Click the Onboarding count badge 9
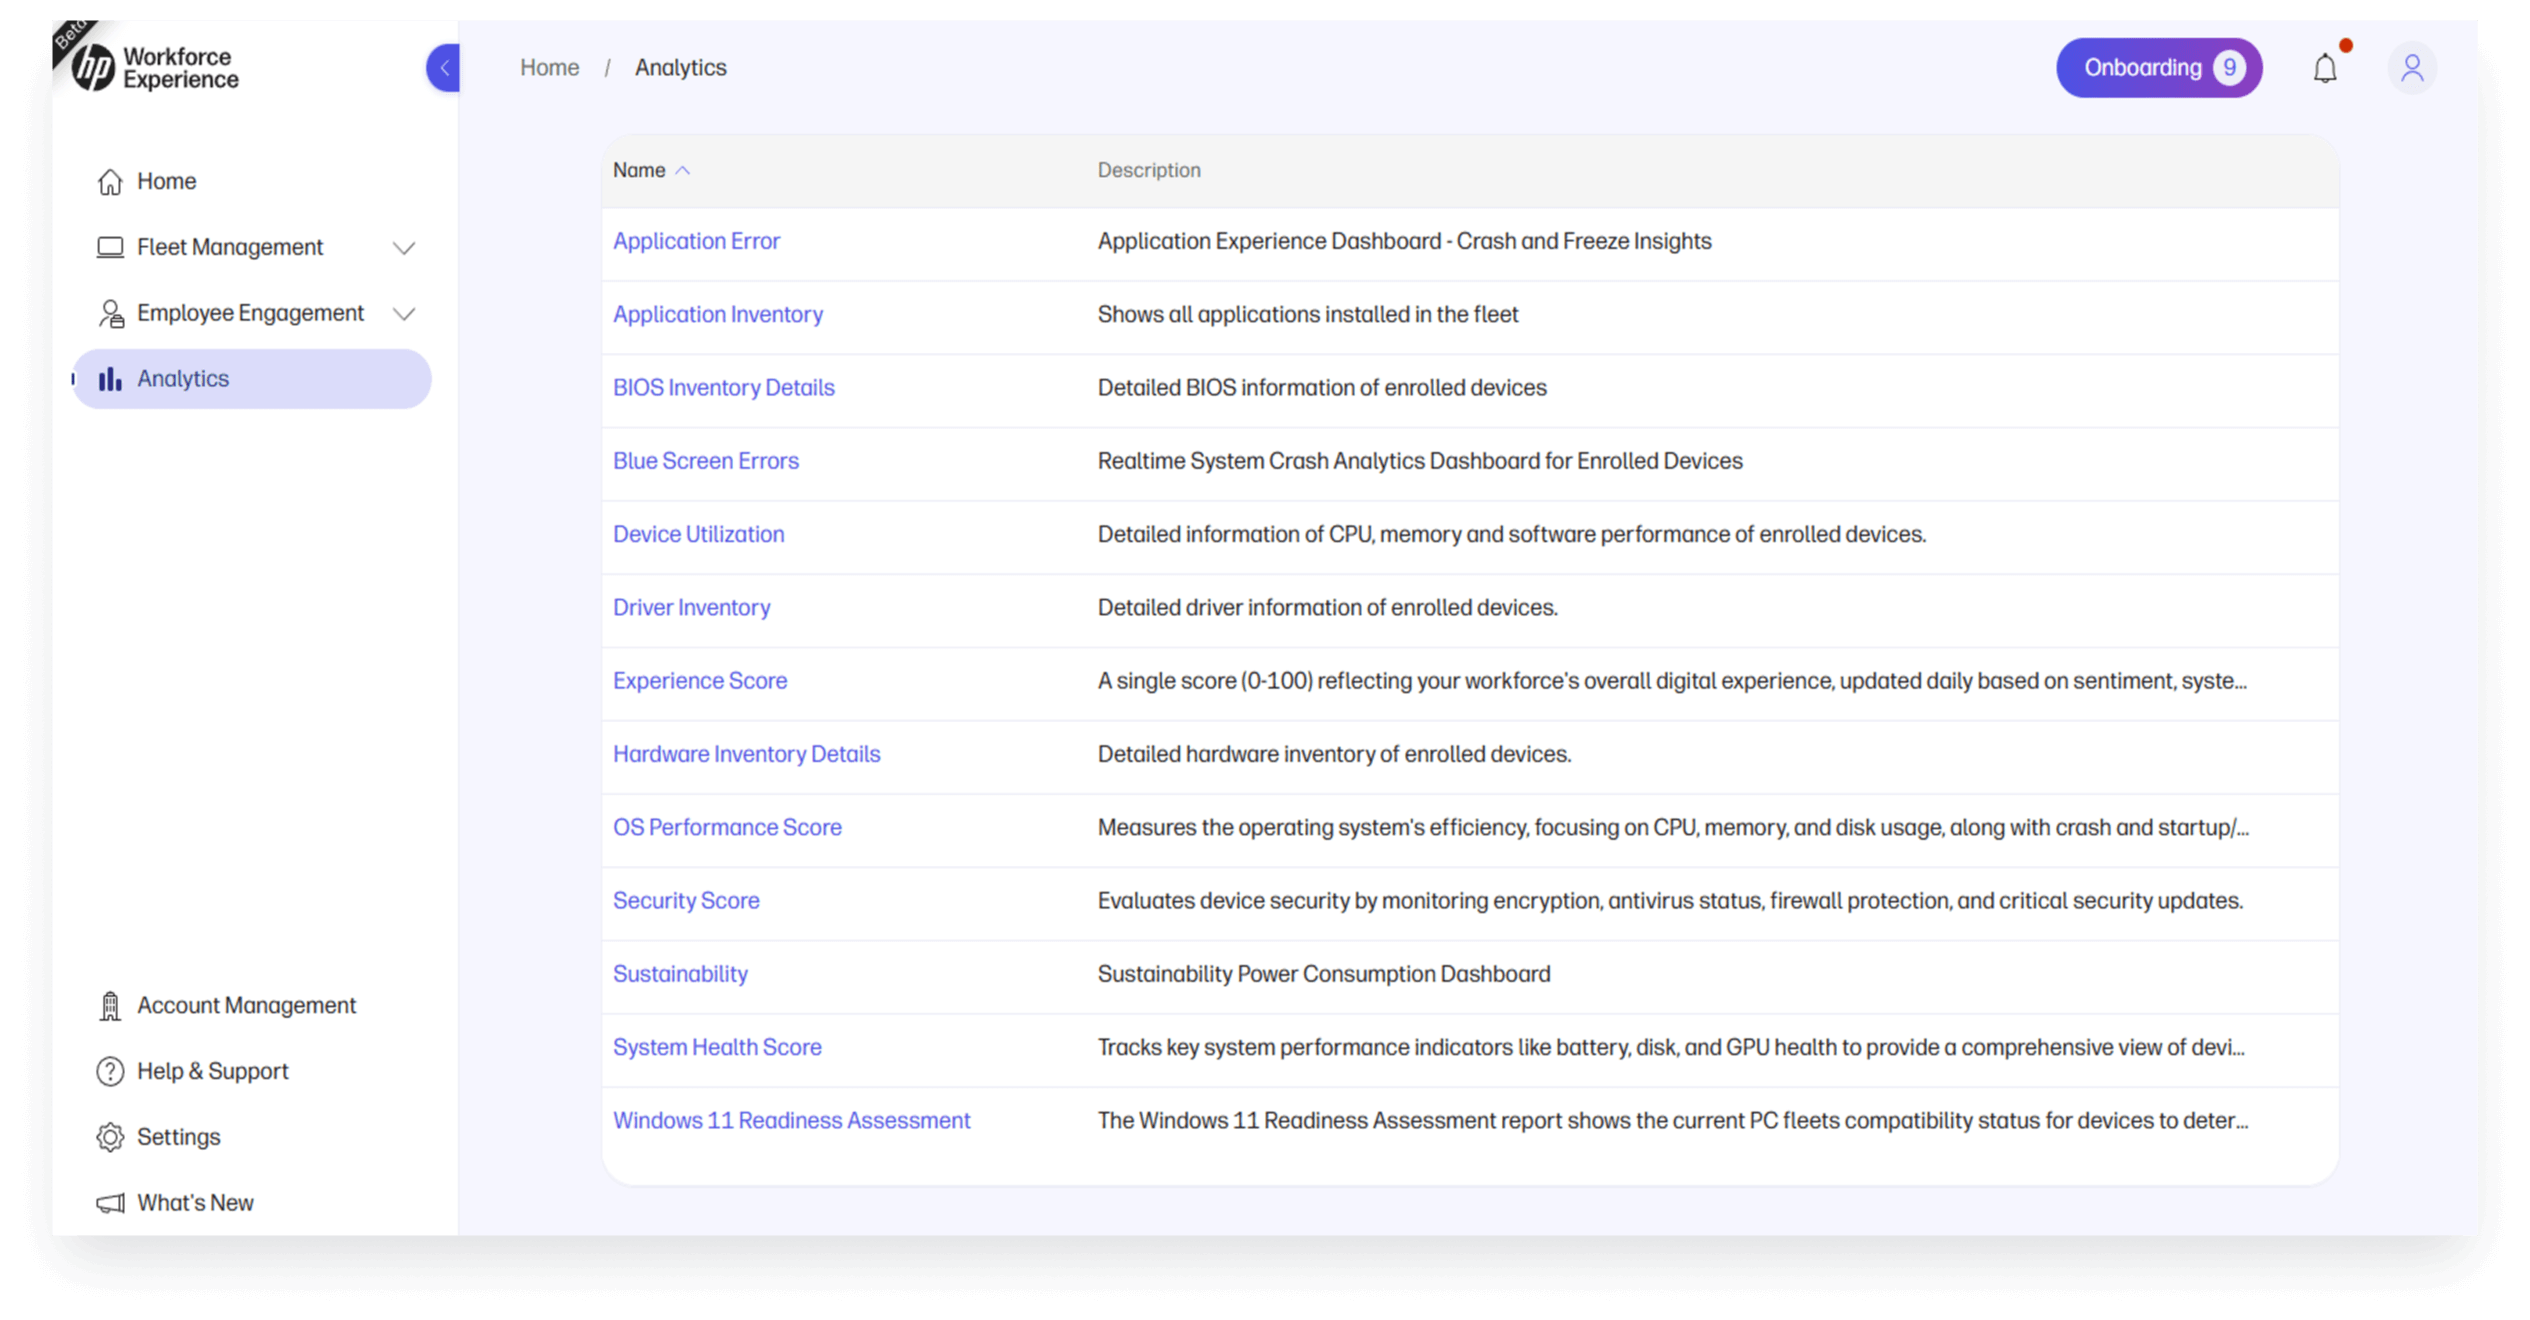 [x=2229, y=68]
